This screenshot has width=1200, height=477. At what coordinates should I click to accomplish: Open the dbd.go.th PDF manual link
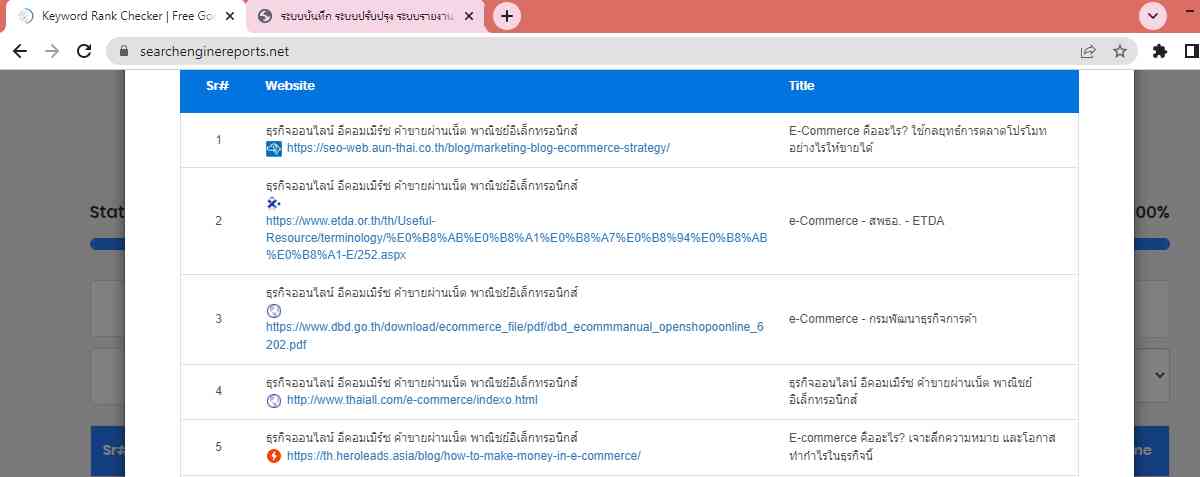514,335
